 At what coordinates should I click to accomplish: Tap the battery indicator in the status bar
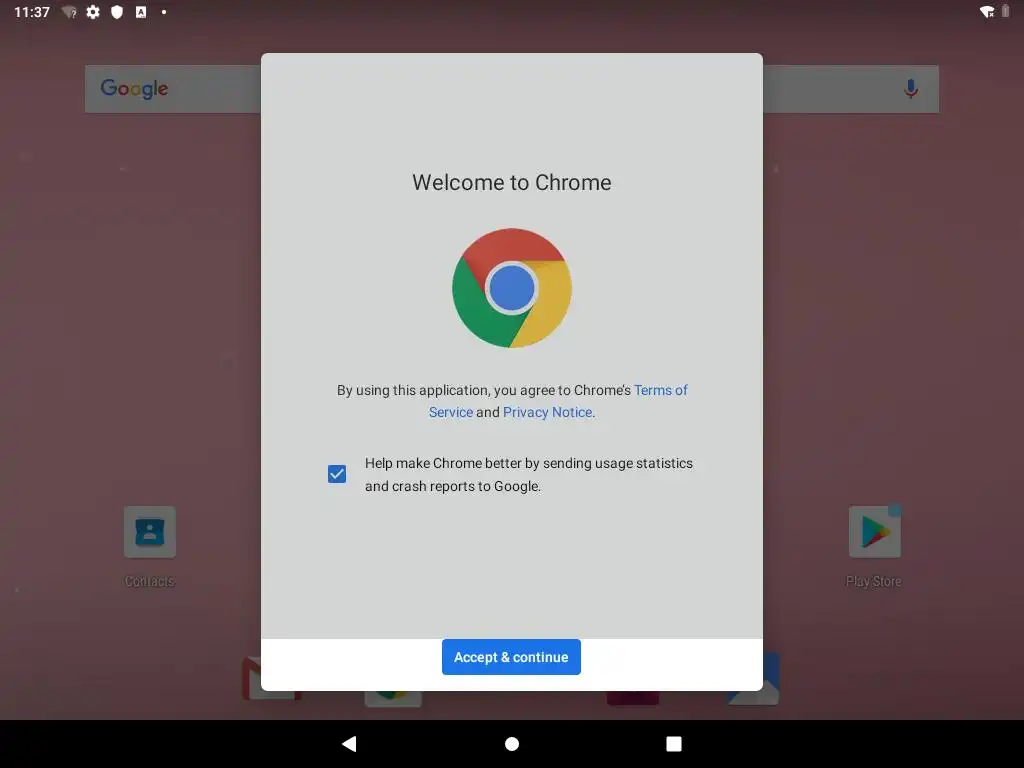pyautogui.click(x=1006, y=11)
